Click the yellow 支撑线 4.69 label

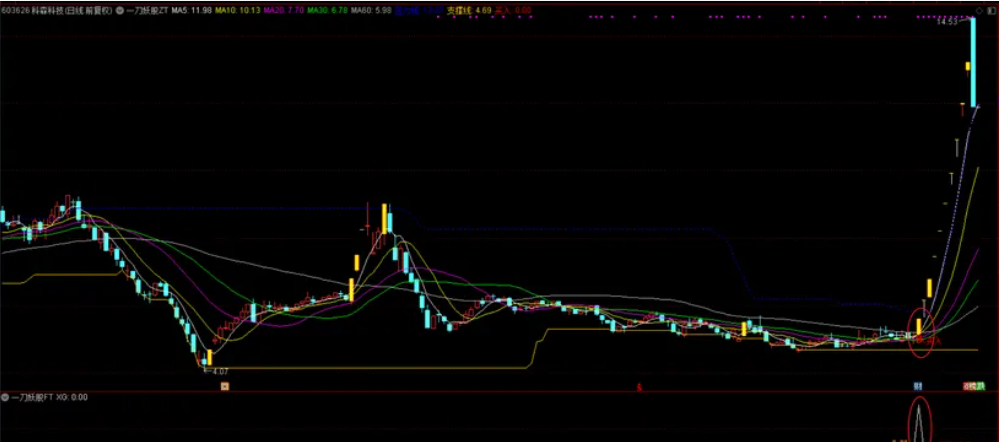(x=468, y=10)
